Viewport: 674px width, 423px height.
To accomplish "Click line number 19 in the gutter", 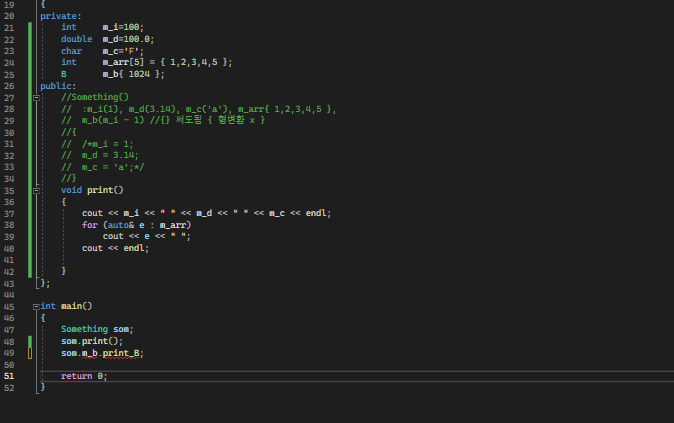I will [x=10, y=4].
